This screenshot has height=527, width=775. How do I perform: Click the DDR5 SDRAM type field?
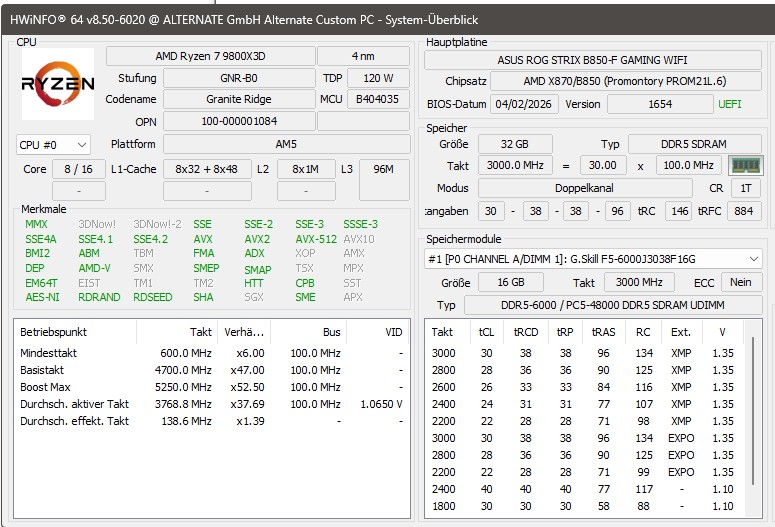click(x=694, y=144)
